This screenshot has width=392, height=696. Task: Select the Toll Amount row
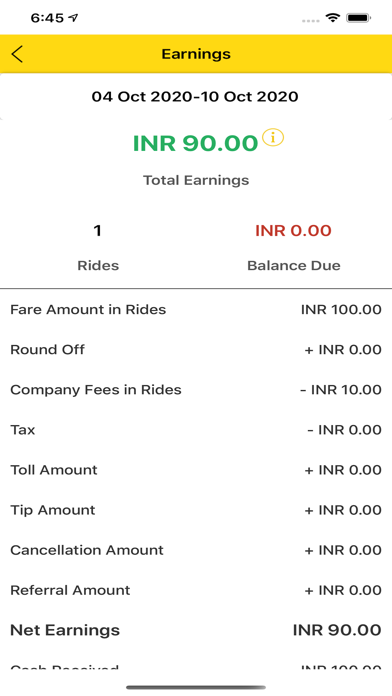point(196,470)
